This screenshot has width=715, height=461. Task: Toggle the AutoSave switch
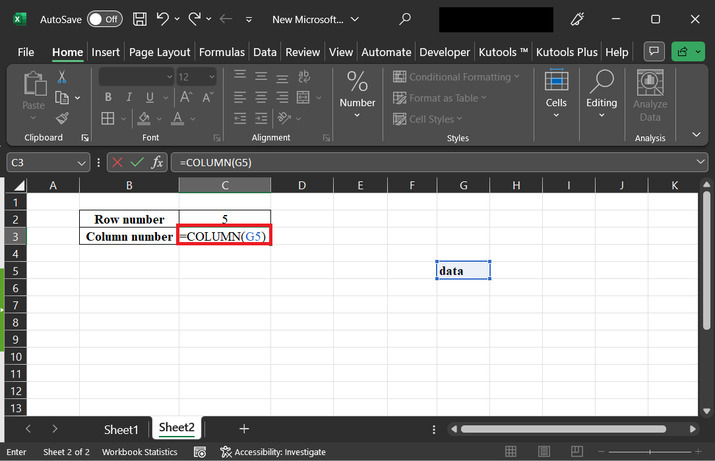tap(105, 19)
